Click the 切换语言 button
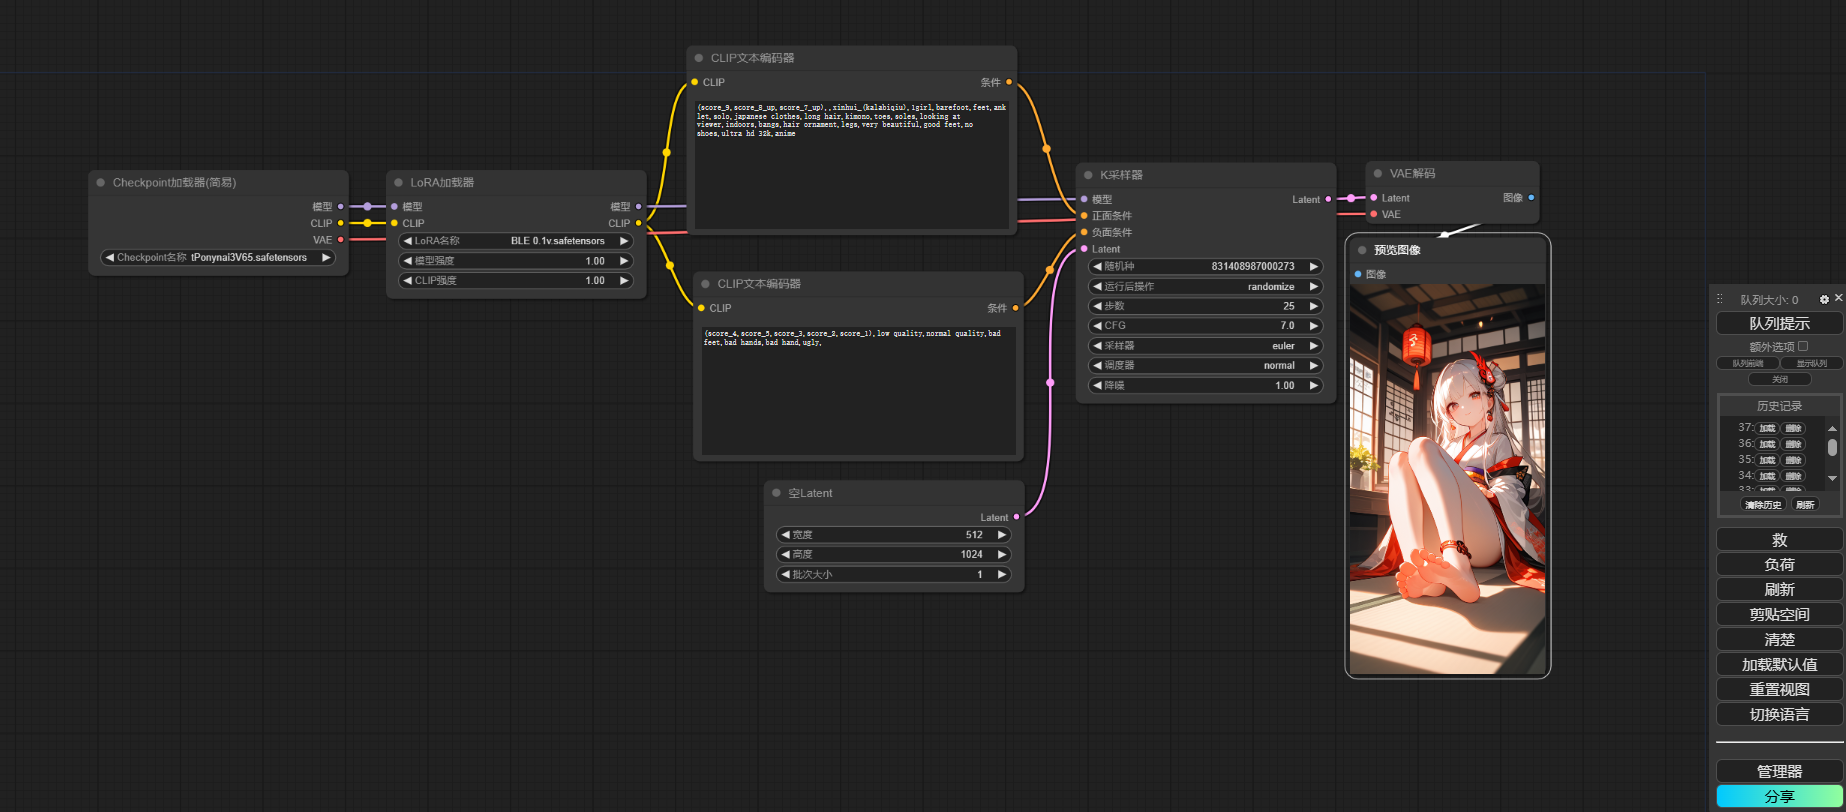The image size is (1846, 812). pyautogui.click(x=1779, y=715)
